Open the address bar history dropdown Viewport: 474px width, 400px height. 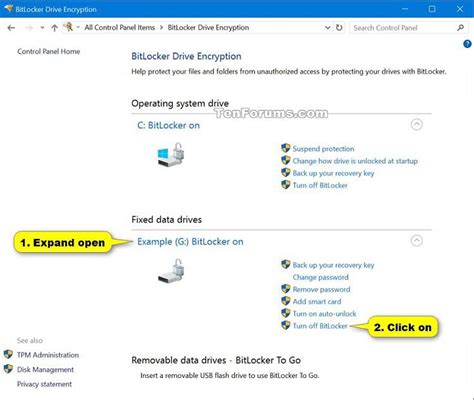point(328,28)
